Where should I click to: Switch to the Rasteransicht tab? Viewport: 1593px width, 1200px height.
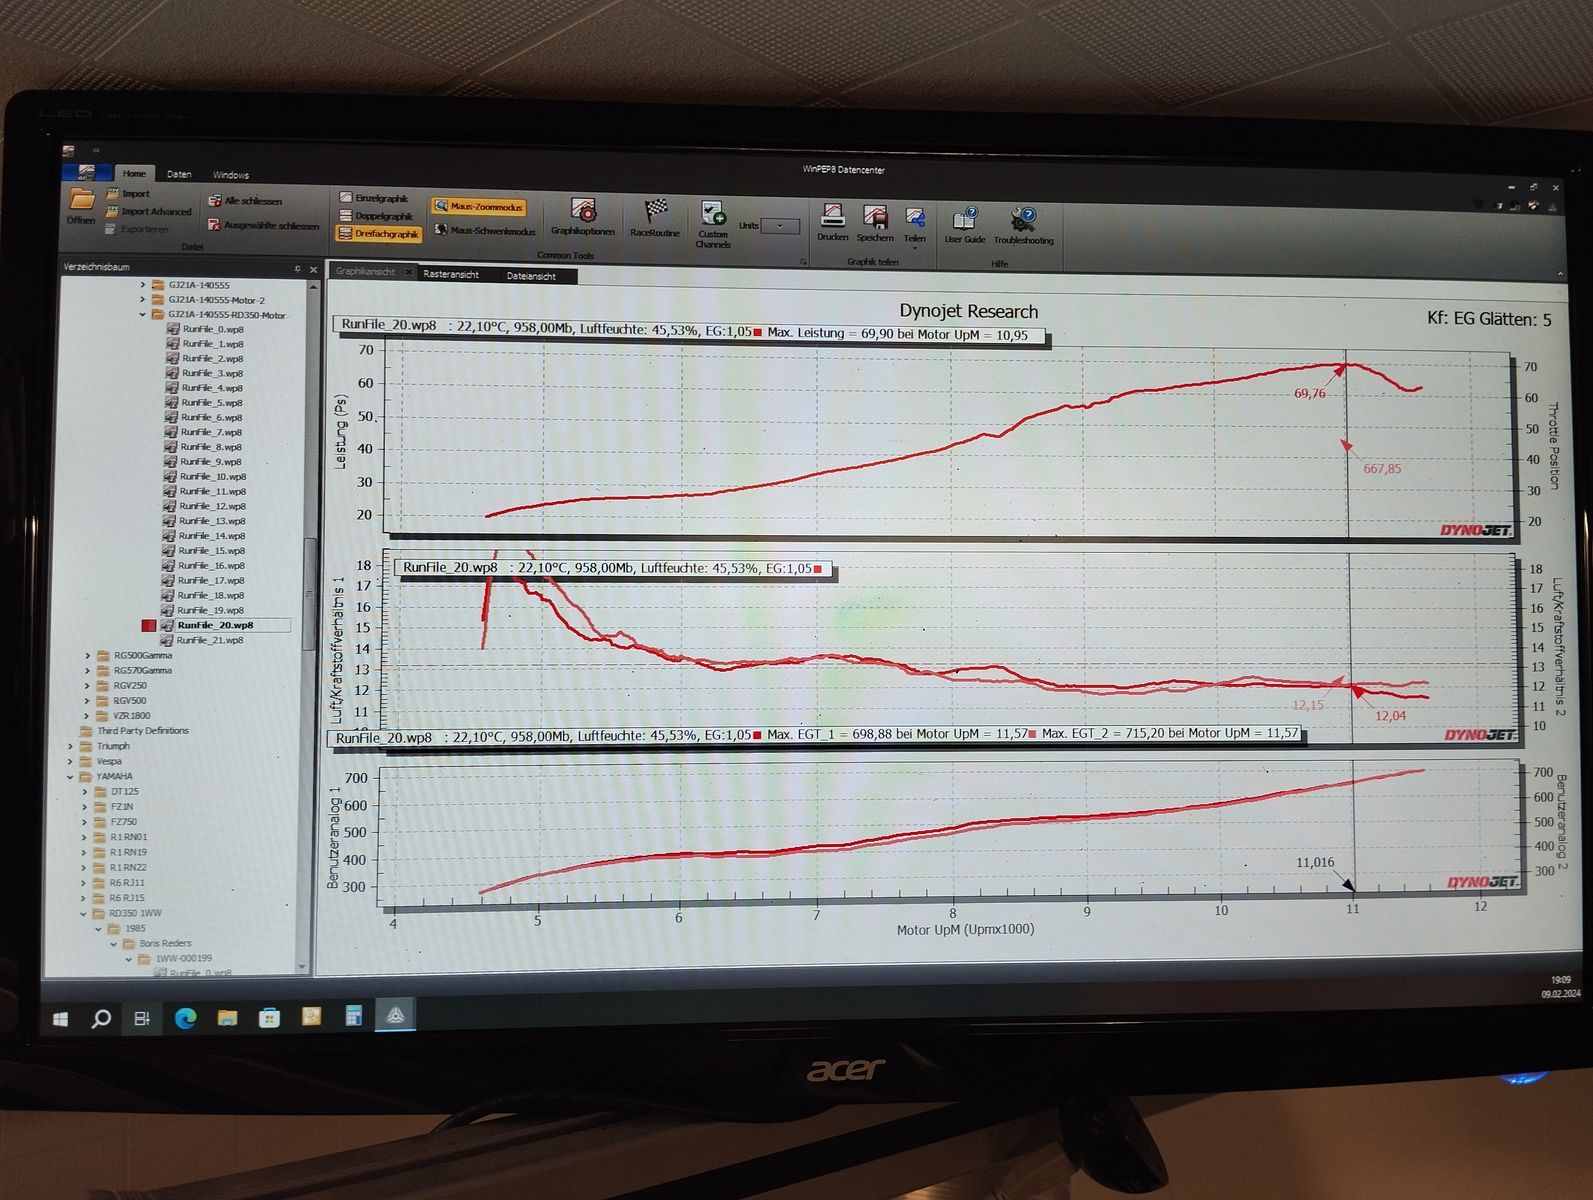451,274
